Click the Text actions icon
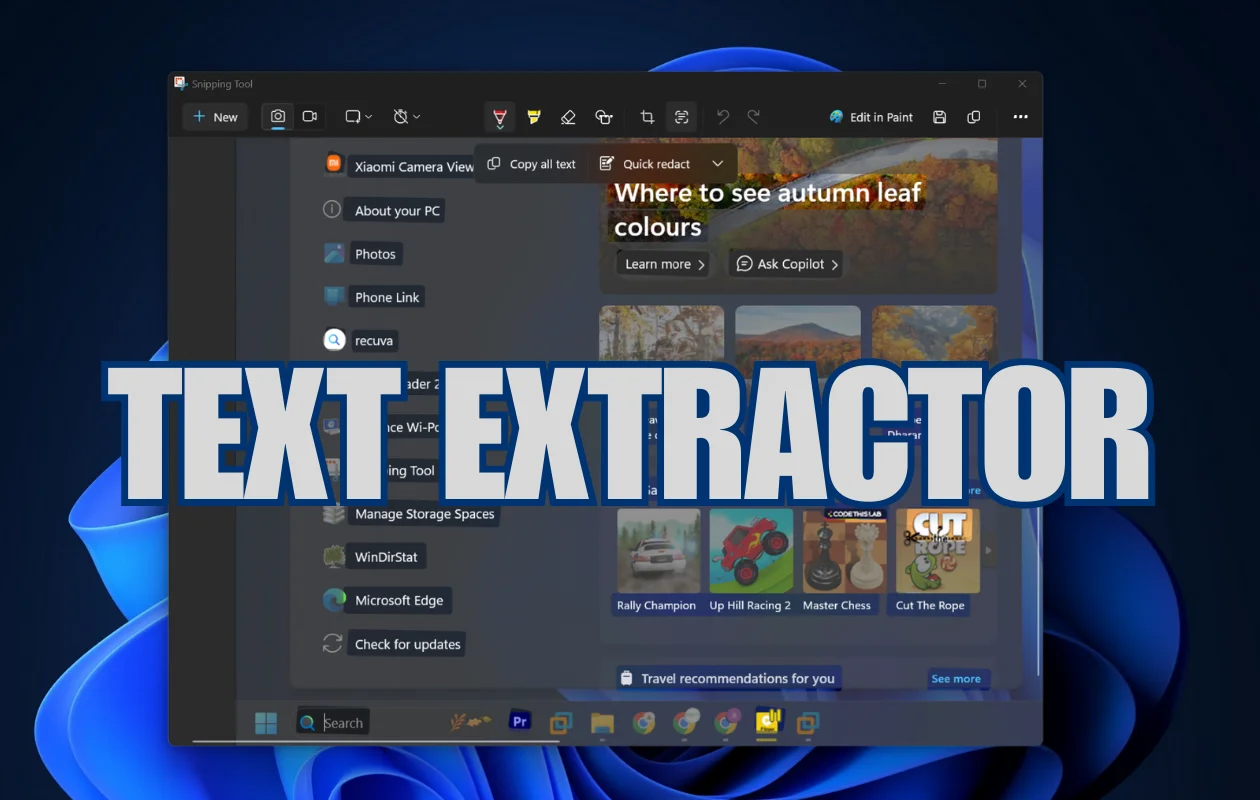Screen dimensions: 1260x800 click(682, 117)
